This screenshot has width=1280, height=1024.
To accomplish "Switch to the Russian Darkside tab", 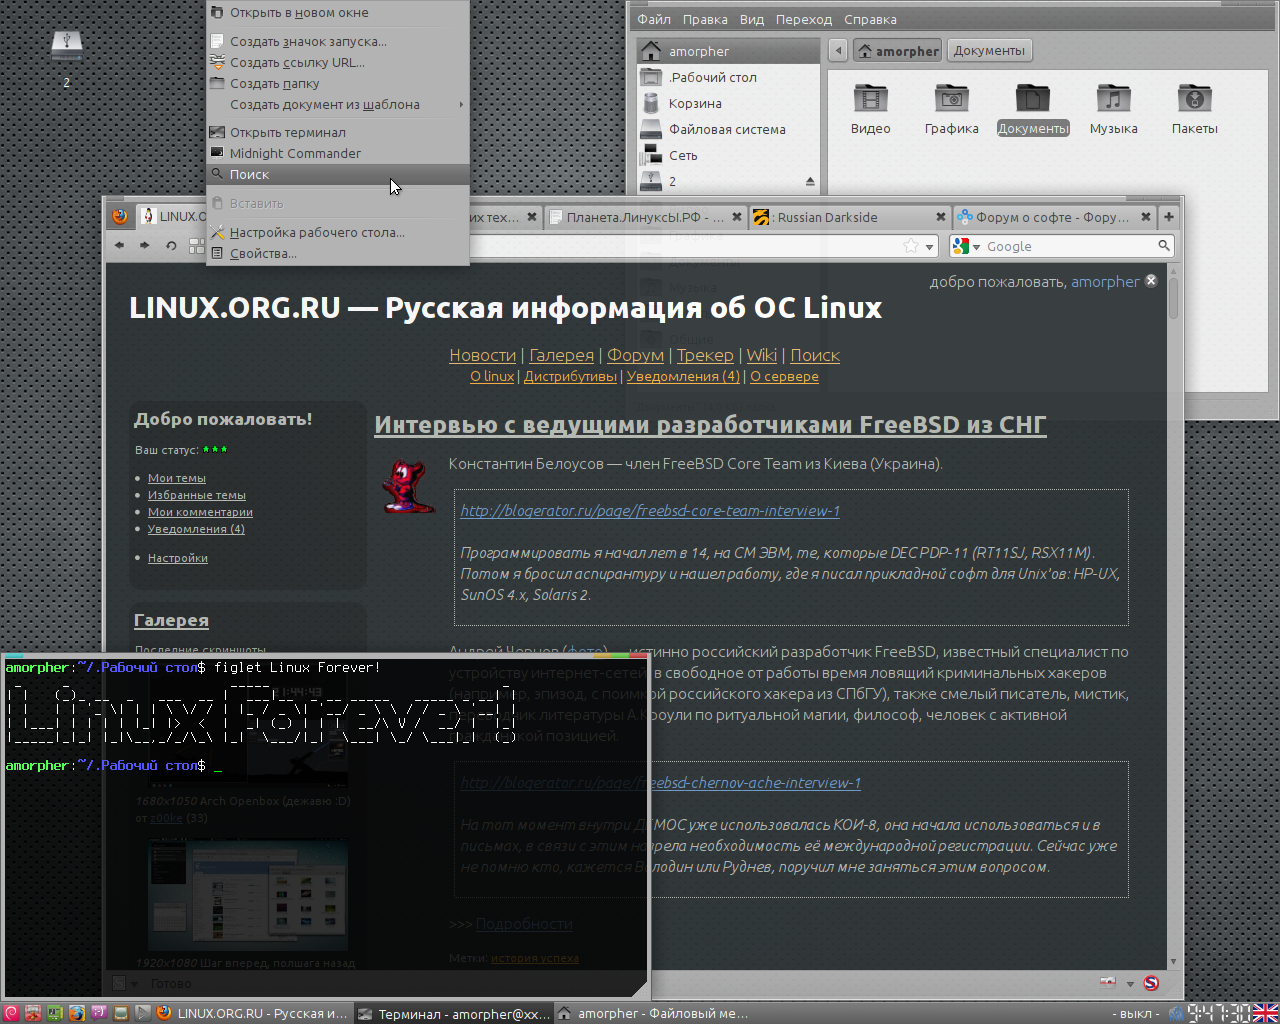I will 827,217.
